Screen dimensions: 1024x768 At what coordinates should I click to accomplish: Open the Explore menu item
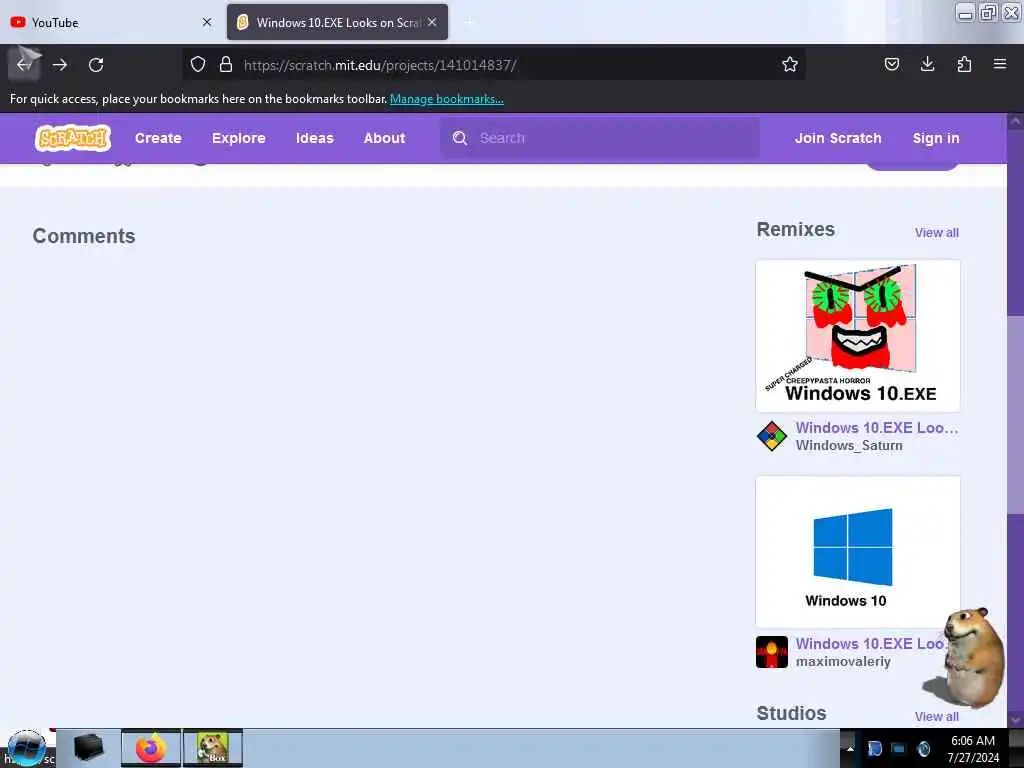(x=238, y=138)
